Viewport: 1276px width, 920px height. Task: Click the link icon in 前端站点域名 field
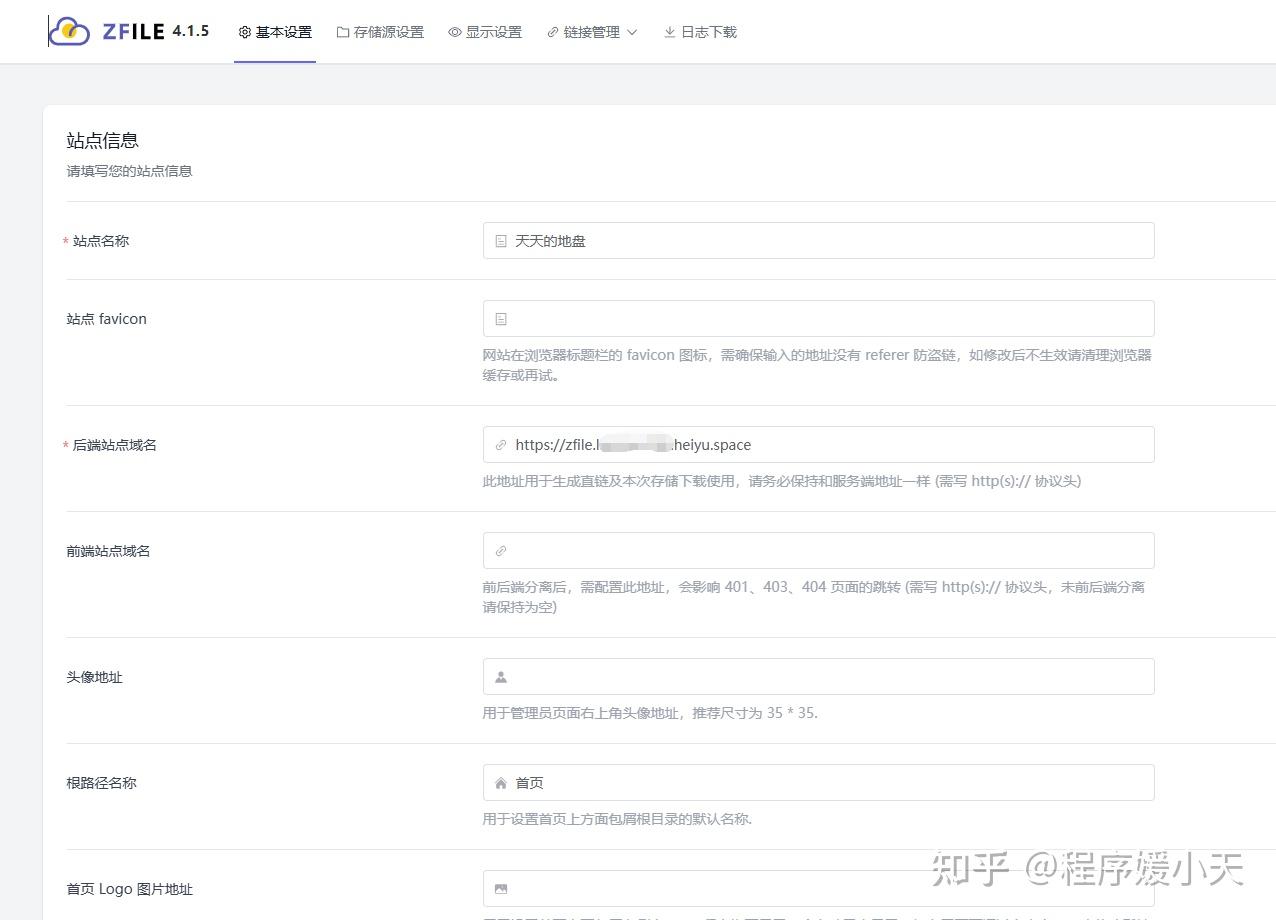pyautogui.click(x=501, y=551)
